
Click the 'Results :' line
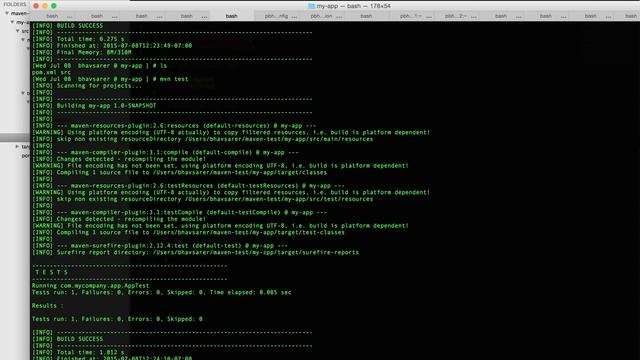click(47, 306)
